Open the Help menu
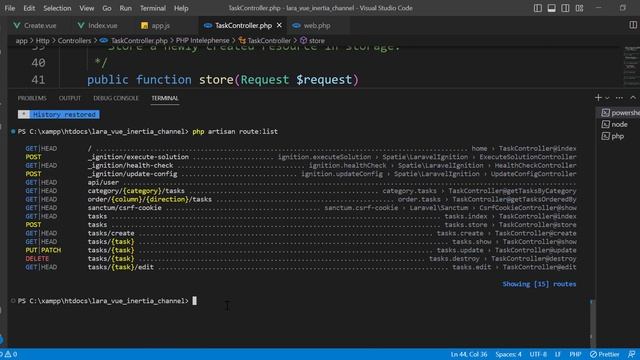Image resolution: width=640 pixels, height=360 pixels. tap(181, 8)
